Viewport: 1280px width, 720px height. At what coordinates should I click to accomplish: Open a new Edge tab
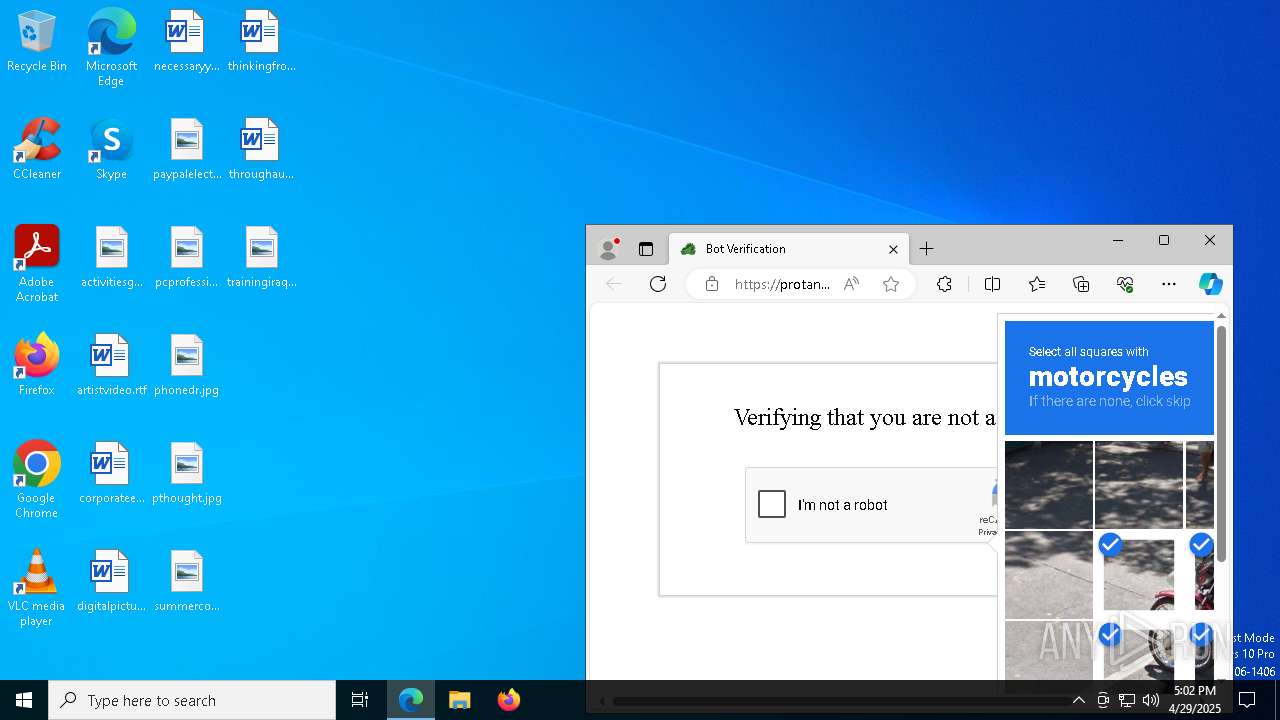click(926, 249)
